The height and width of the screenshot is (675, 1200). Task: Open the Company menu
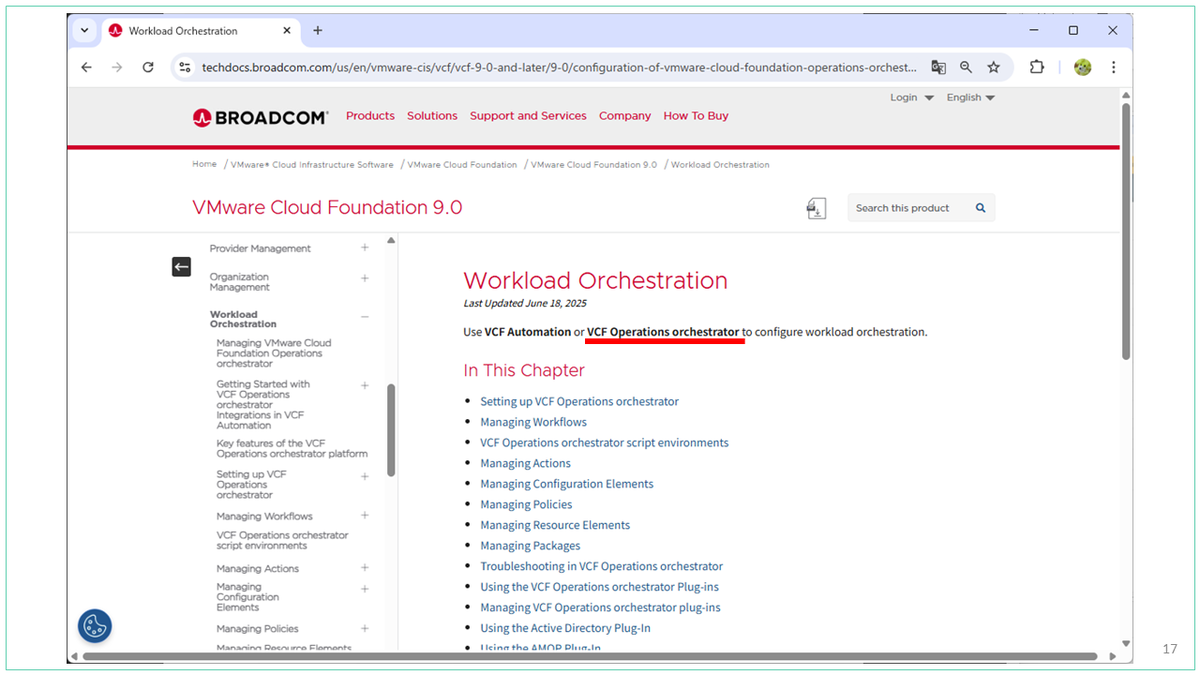pos(625,116)
